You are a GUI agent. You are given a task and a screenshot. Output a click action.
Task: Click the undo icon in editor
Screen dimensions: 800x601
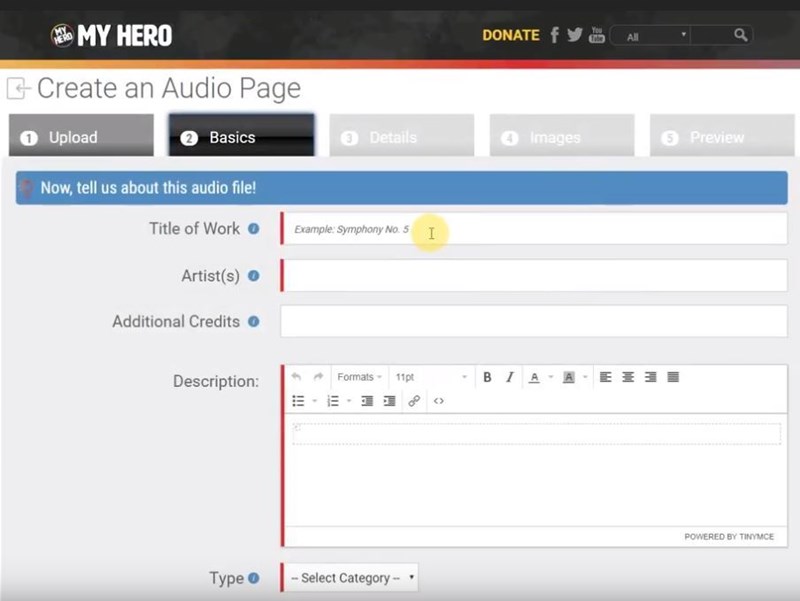click(x=296, y=377)
